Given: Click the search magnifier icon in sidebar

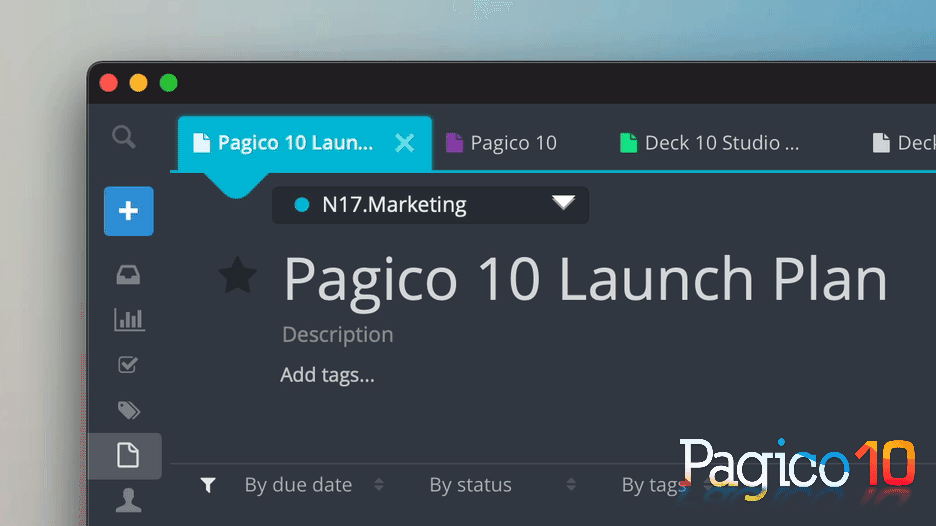Looking at the screenshot, I should [x=124, y=137].
